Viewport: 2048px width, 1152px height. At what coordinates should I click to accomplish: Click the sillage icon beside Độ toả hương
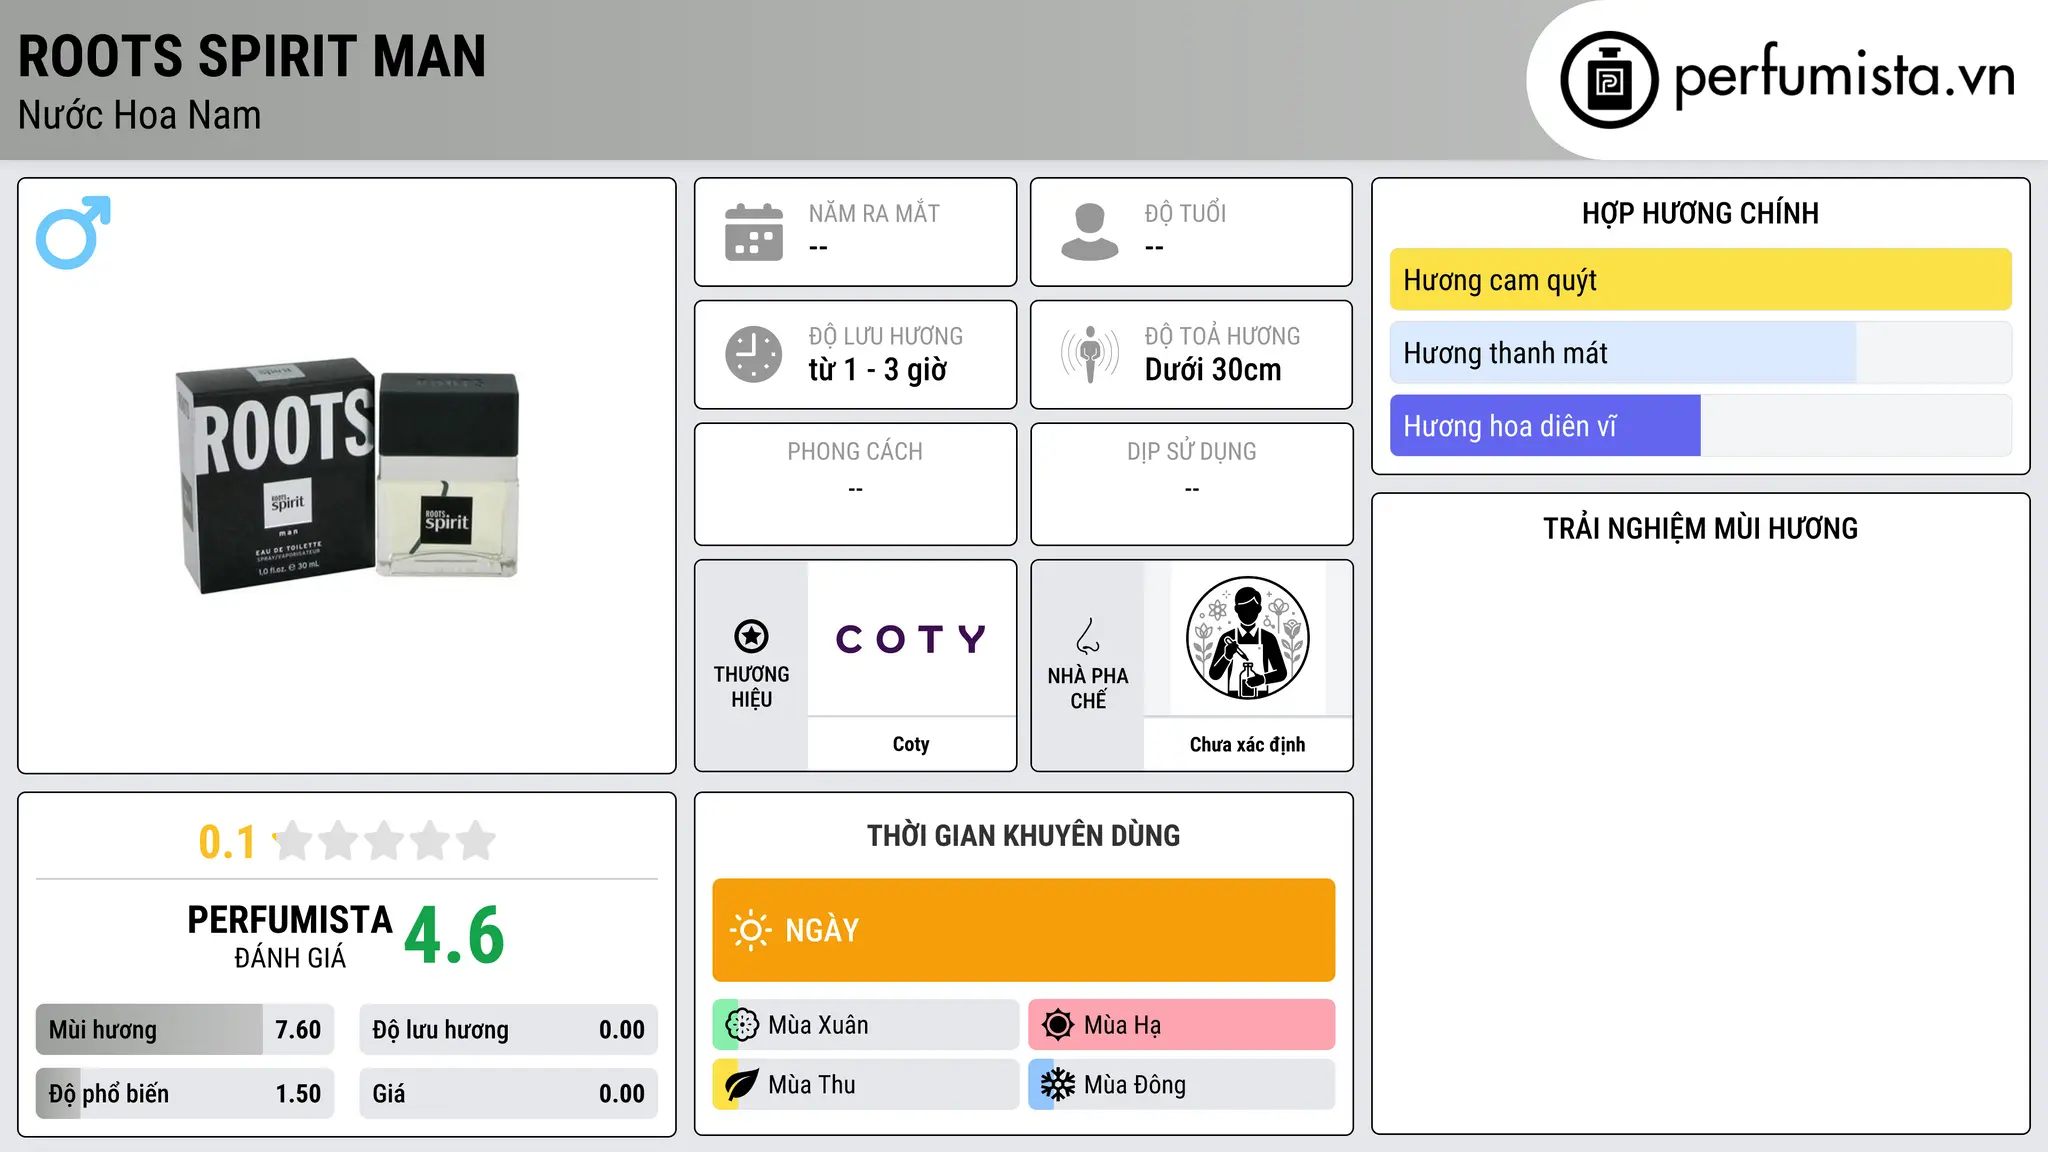tap(1090, 354)
